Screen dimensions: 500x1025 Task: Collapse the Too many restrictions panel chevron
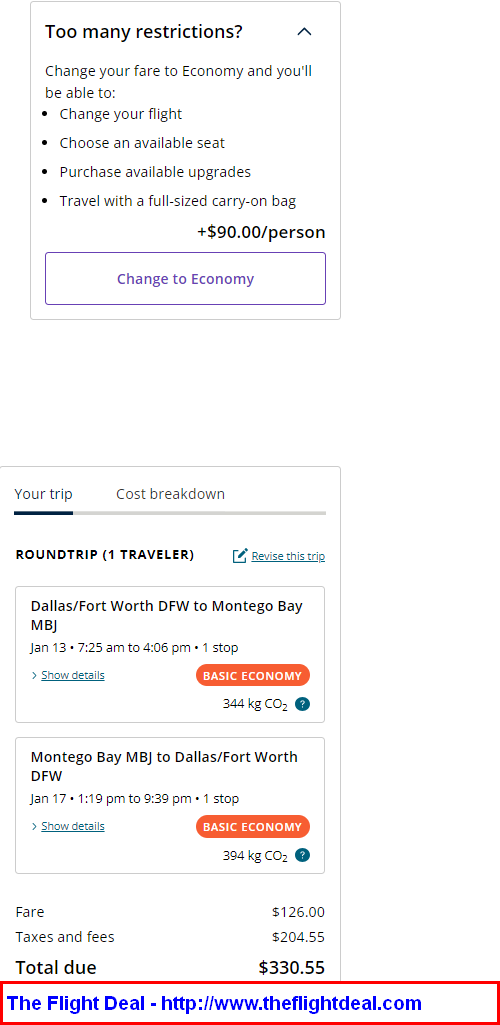(x=305, y=31)
